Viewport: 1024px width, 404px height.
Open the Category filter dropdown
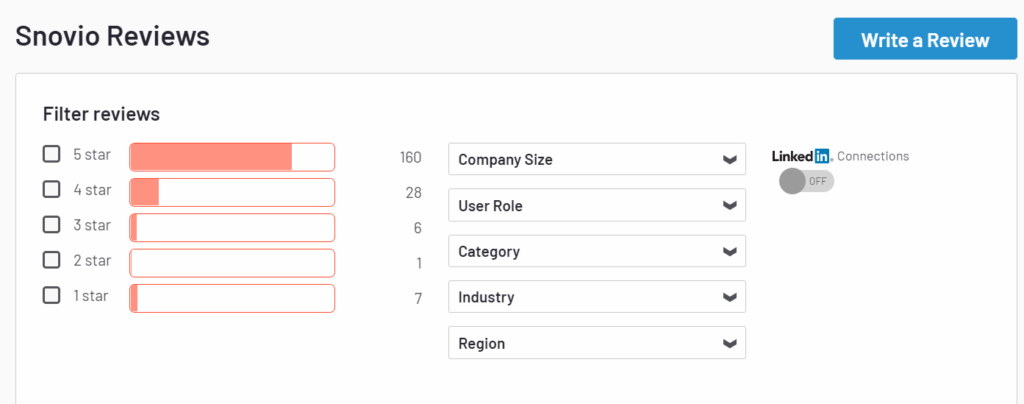(x=597, y=251)
